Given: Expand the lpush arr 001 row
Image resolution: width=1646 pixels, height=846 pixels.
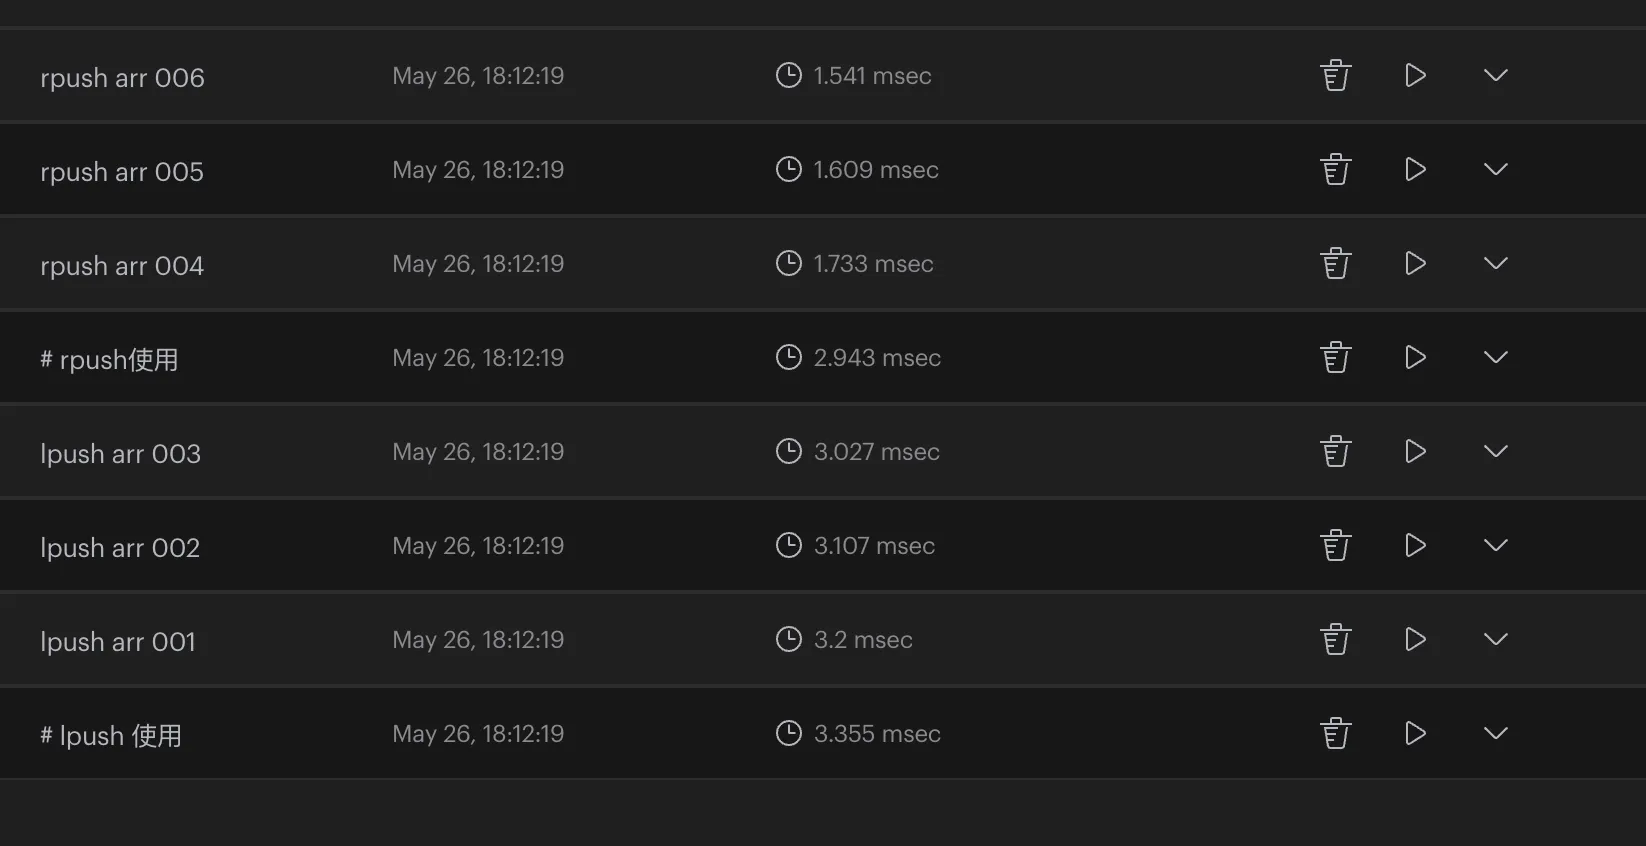Looking at the screenshot, I should [1495, 640].
